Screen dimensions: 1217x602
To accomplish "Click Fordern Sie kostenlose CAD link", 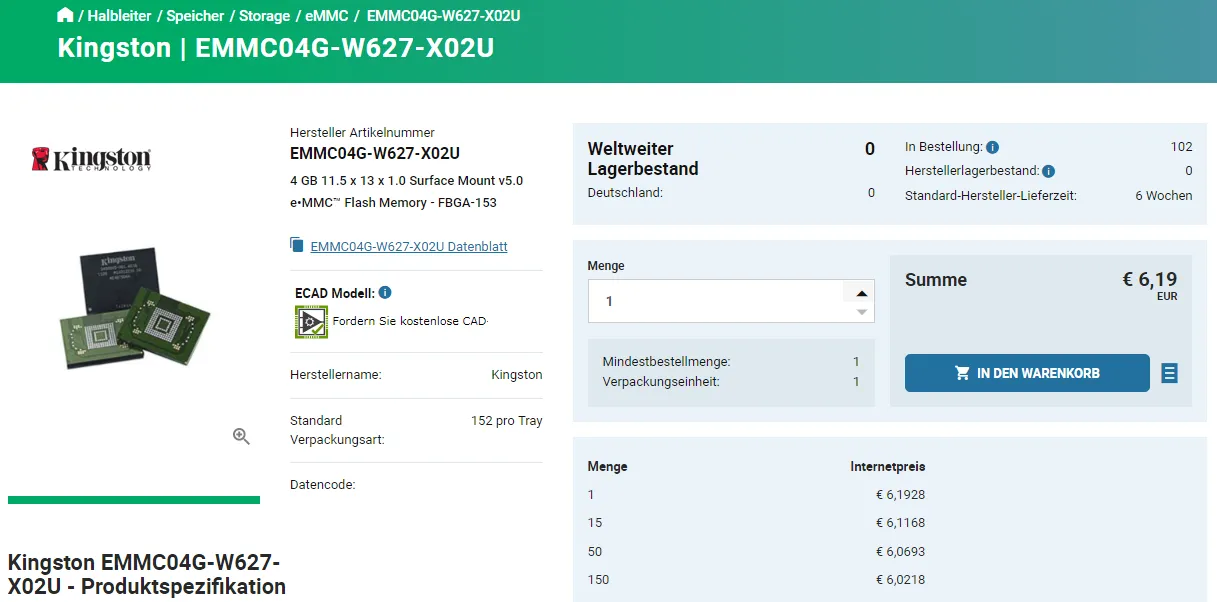I will tap(410, 322).
